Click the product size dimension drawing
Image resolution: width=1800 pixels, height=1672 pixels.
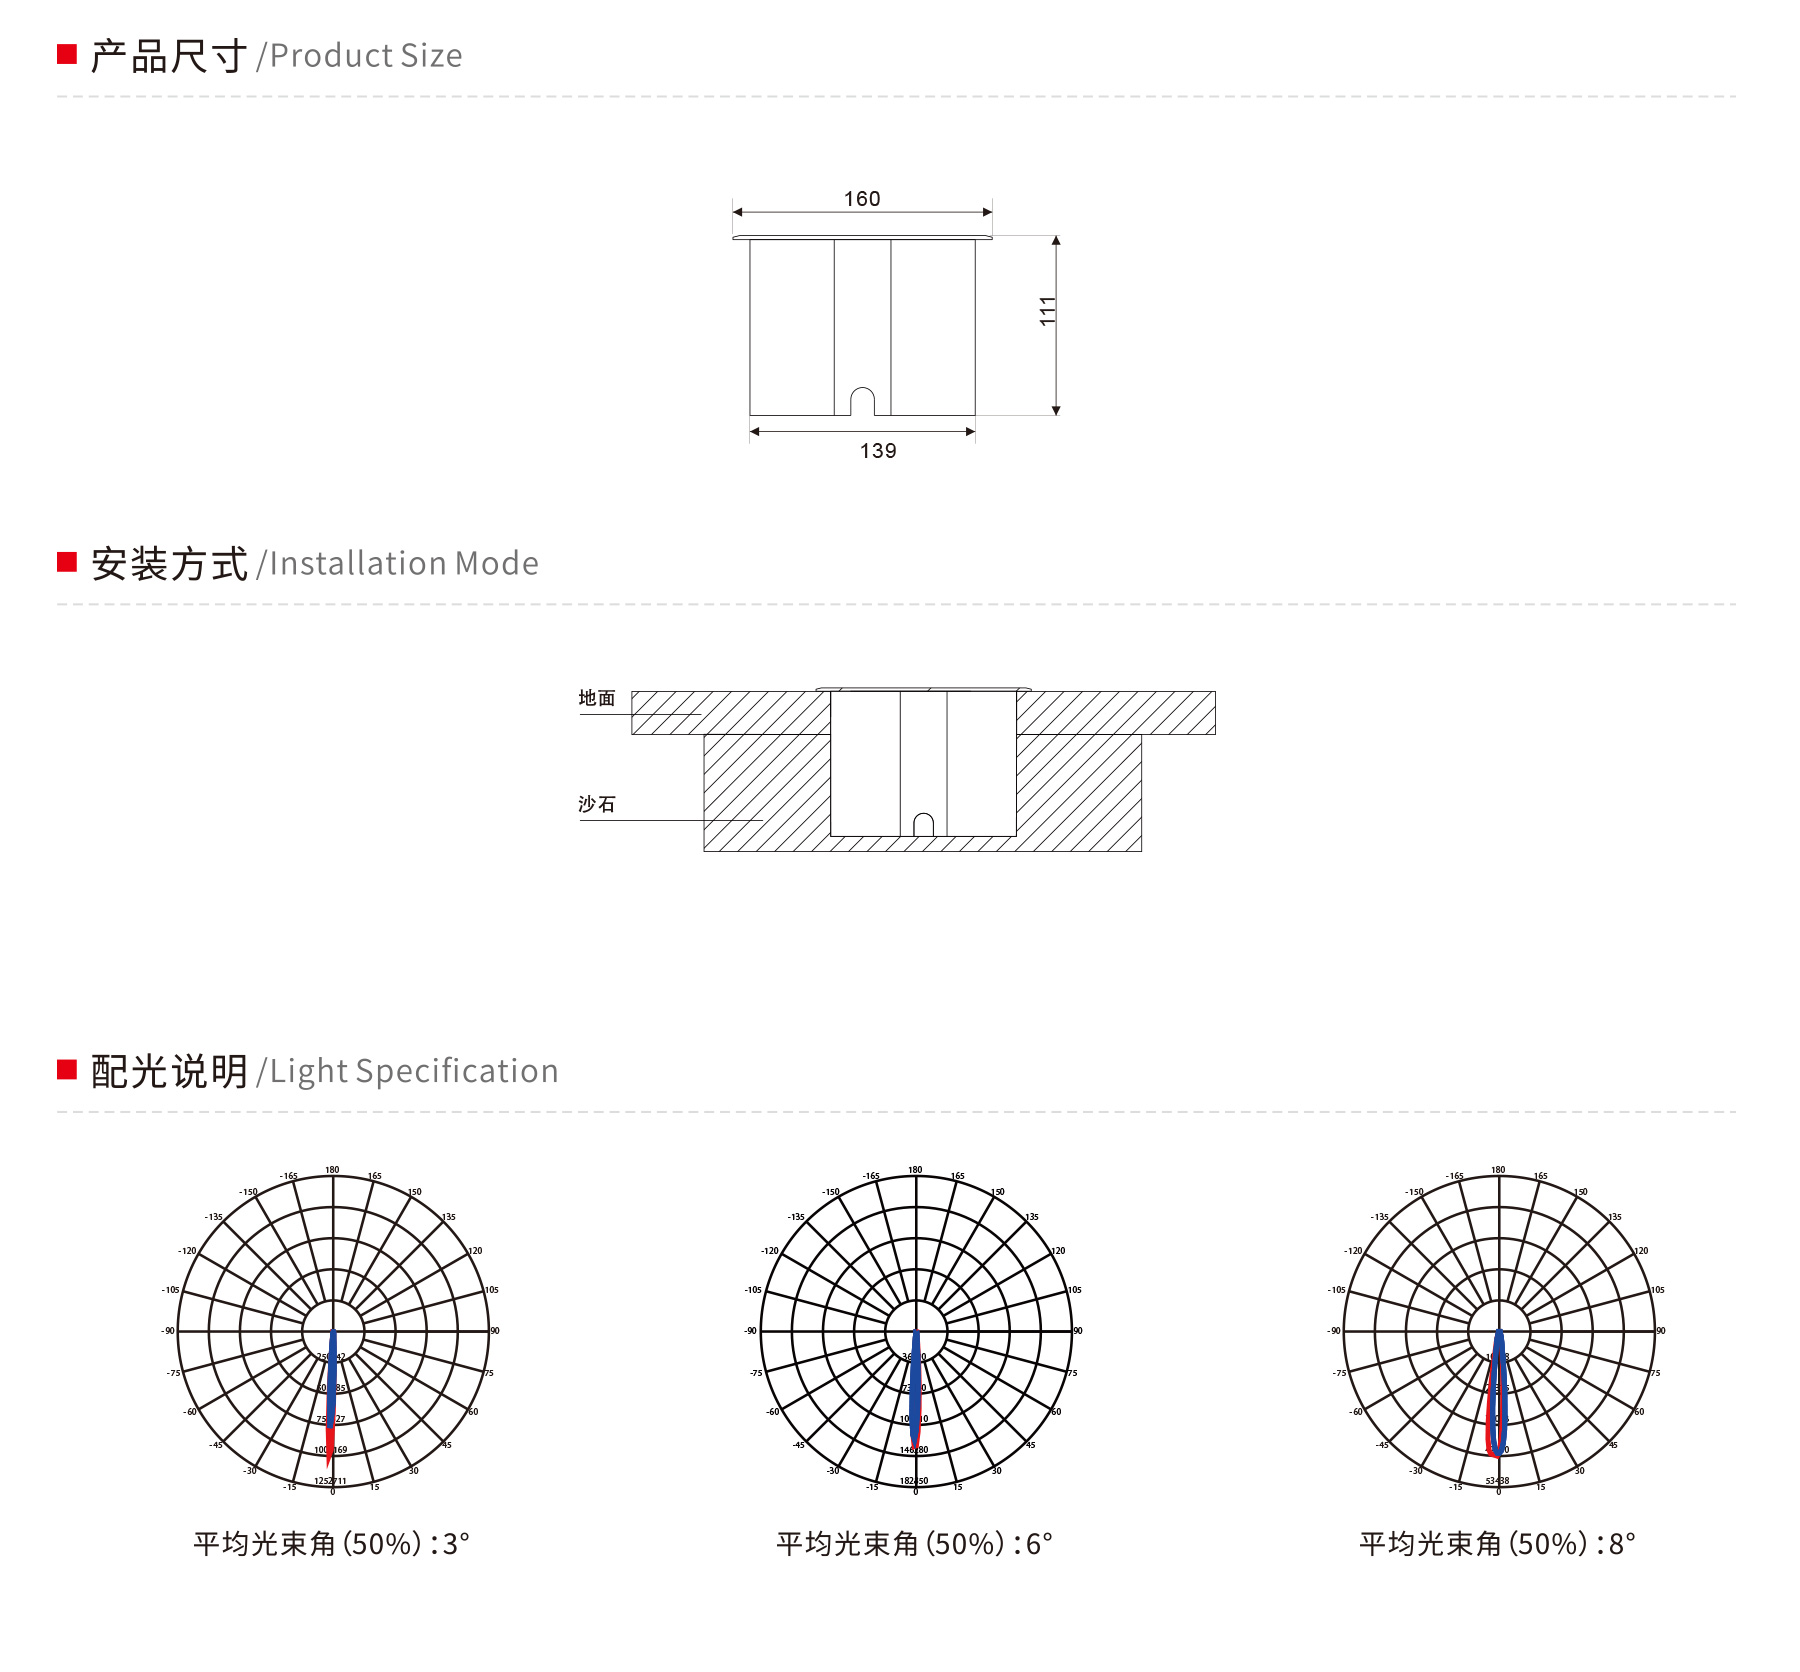click(896, 325)
